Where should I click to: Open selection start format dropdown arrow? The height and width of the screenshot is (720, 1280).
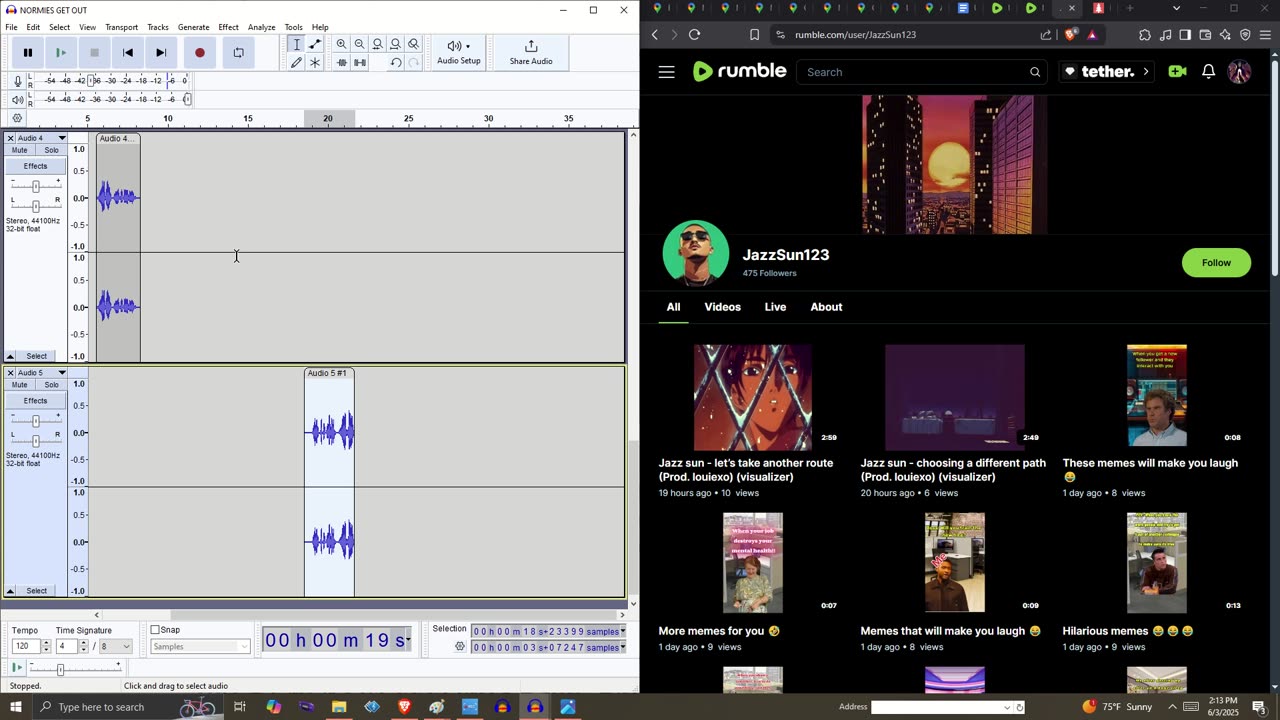[623, 631]
